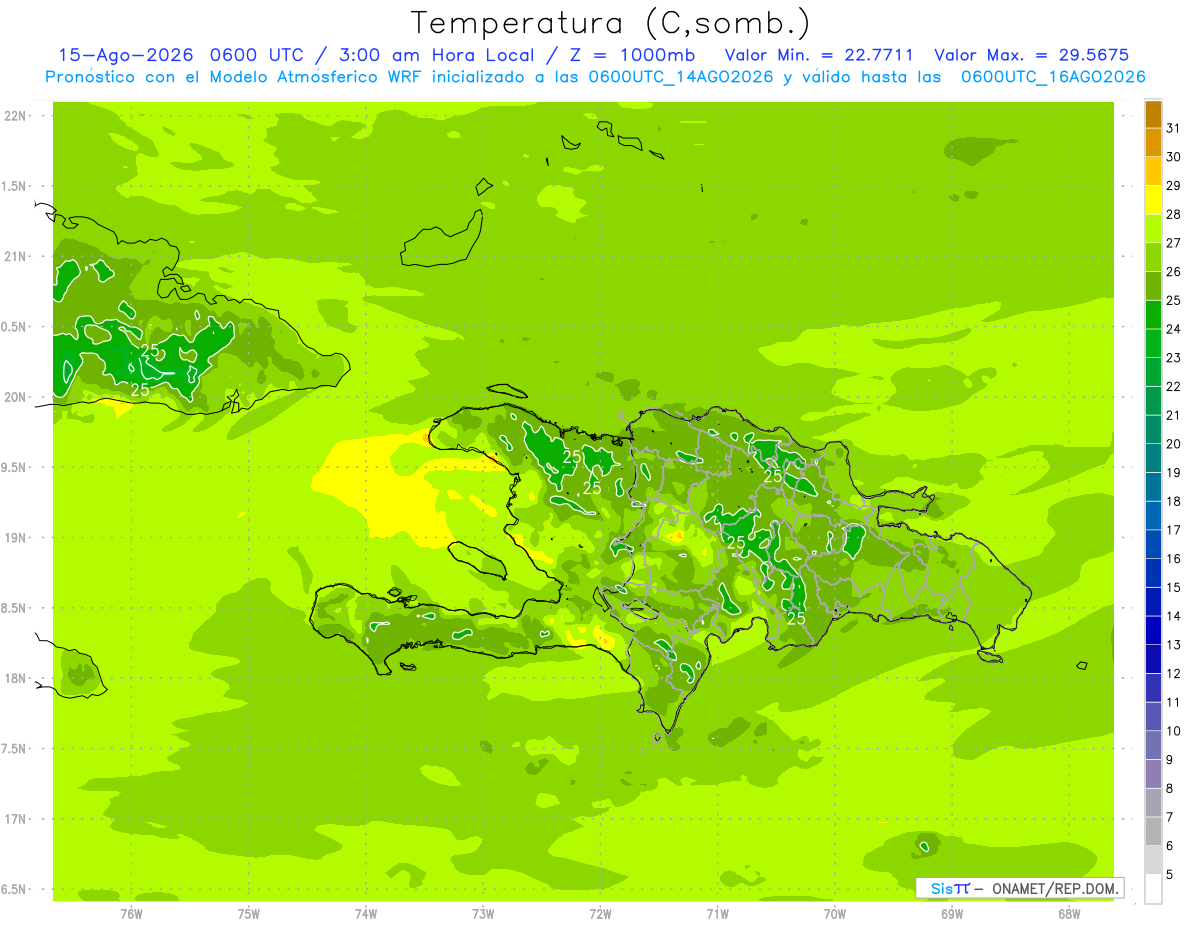Click the blue "SisTT" logo text
This screenshot has height=927, width=1200.
[949, 888]
